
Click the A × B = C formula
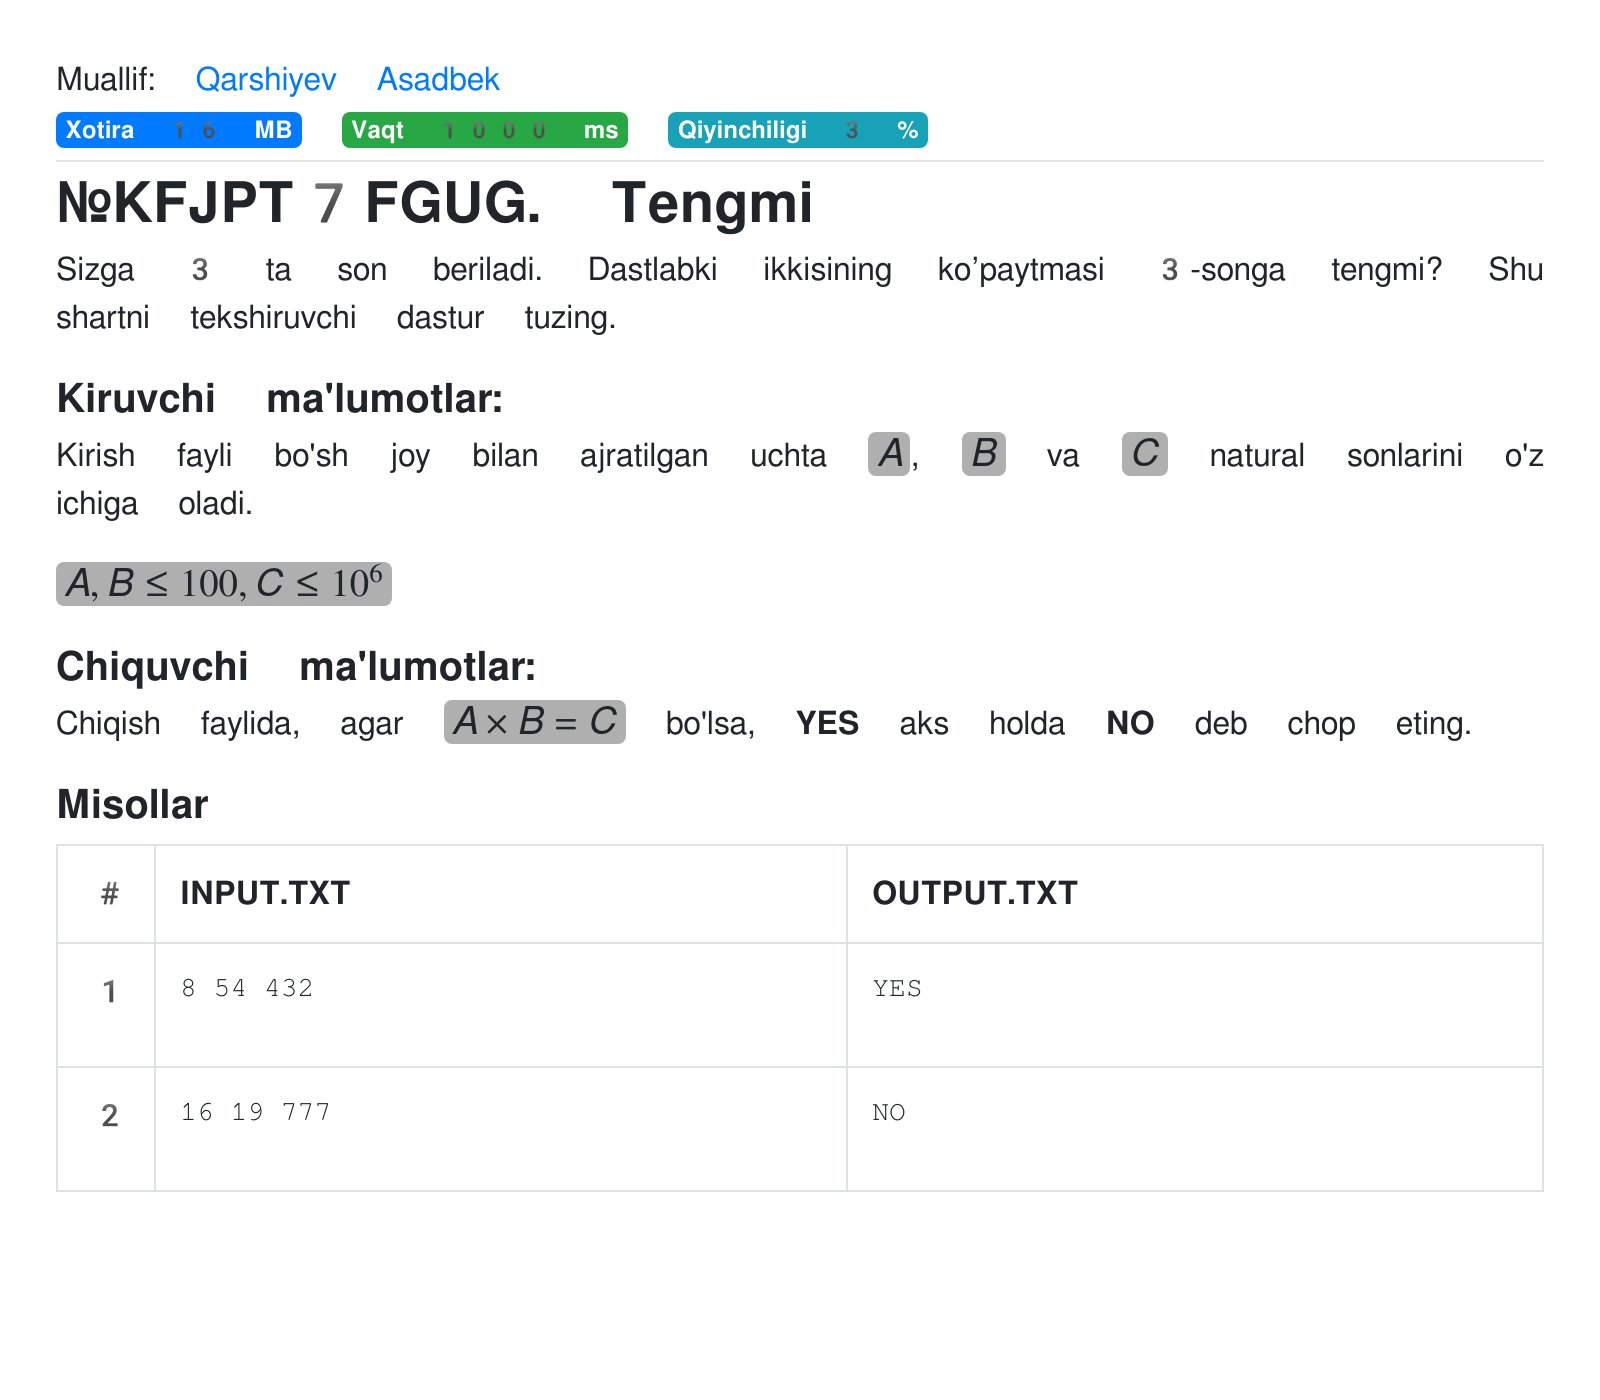tap(534, 722)
